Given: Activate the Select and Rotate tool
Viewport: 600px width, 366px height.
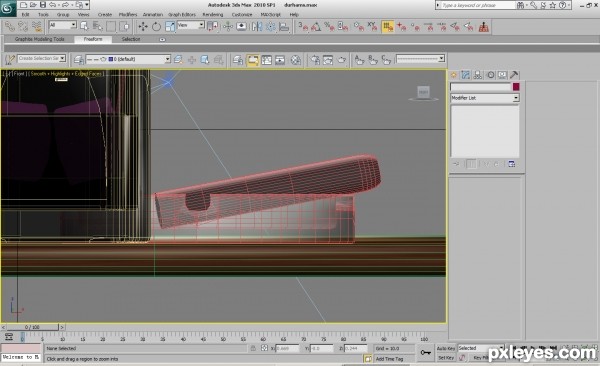Looking at the screenshot, I should click(x=156, y=26).
